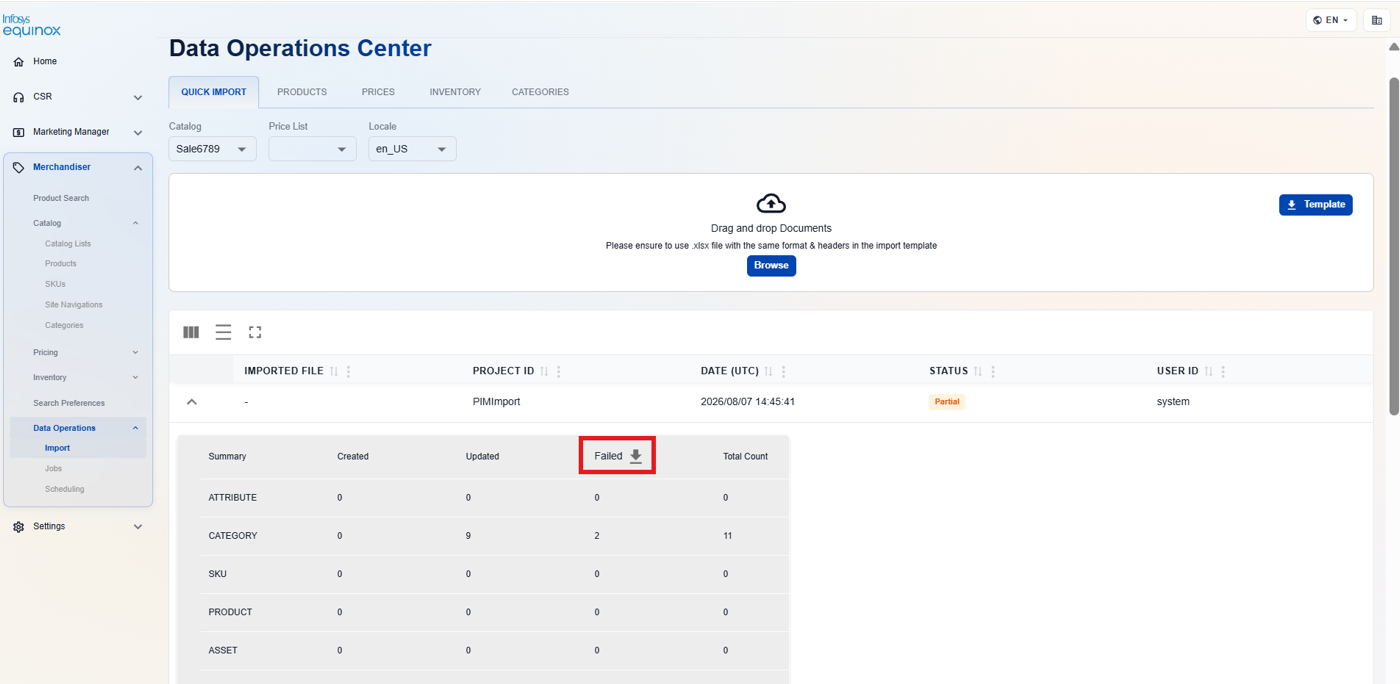
Task: Collapse the Catalog submenu chevron
Action: coord(136,223)
